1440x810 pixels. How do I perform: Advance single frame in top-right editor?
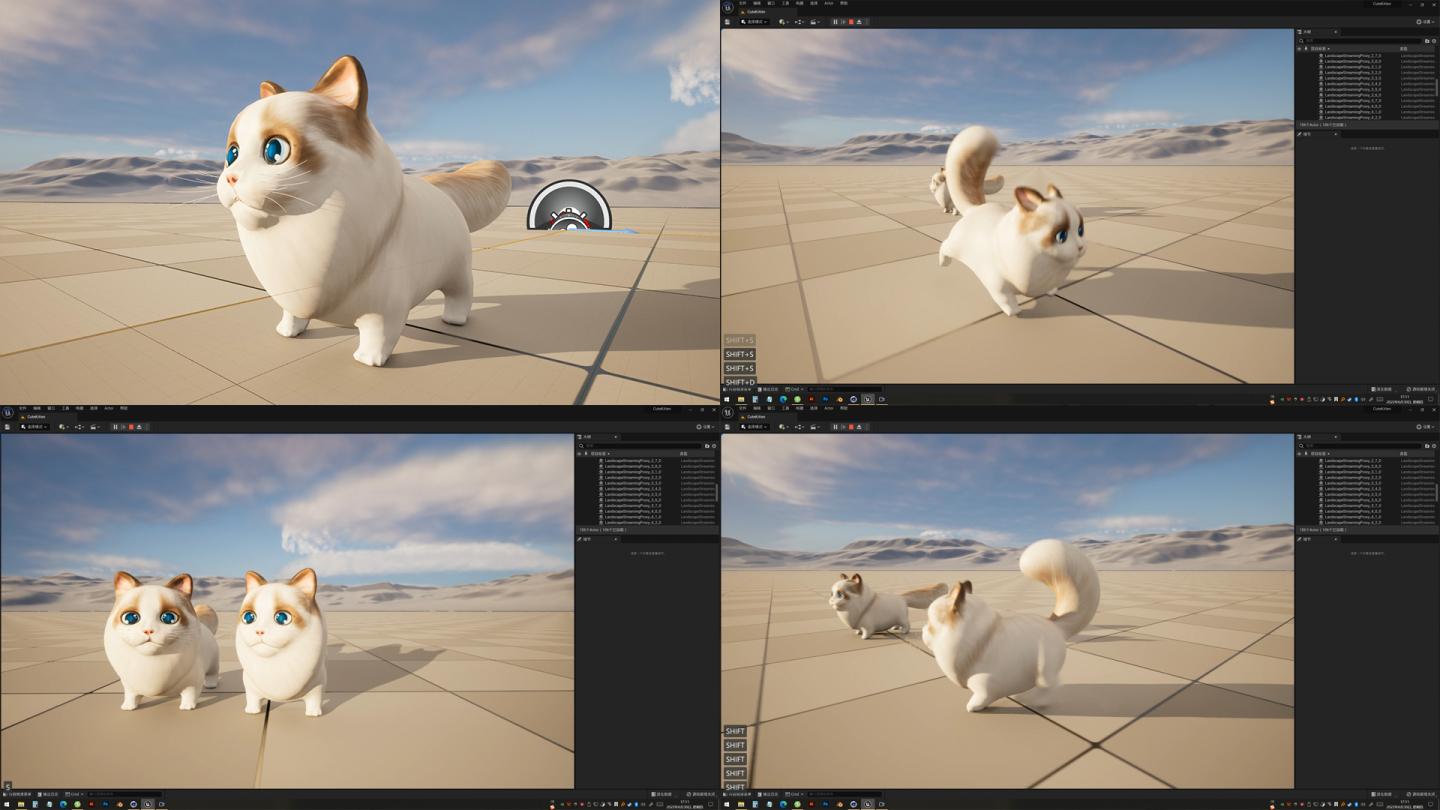pos(843,22)
